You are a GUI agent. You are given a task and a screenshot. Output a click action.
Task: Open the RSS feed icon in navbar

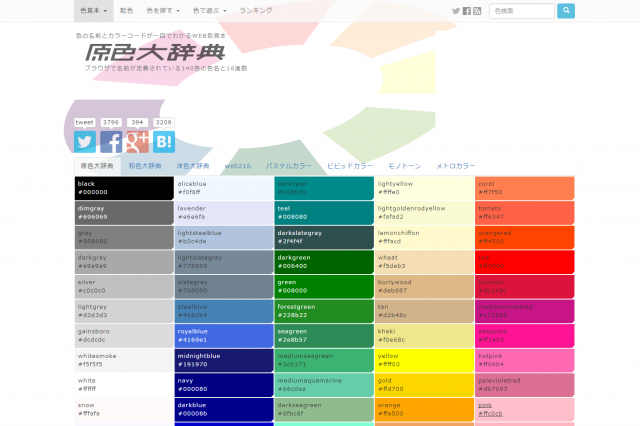tap(478, 11)
